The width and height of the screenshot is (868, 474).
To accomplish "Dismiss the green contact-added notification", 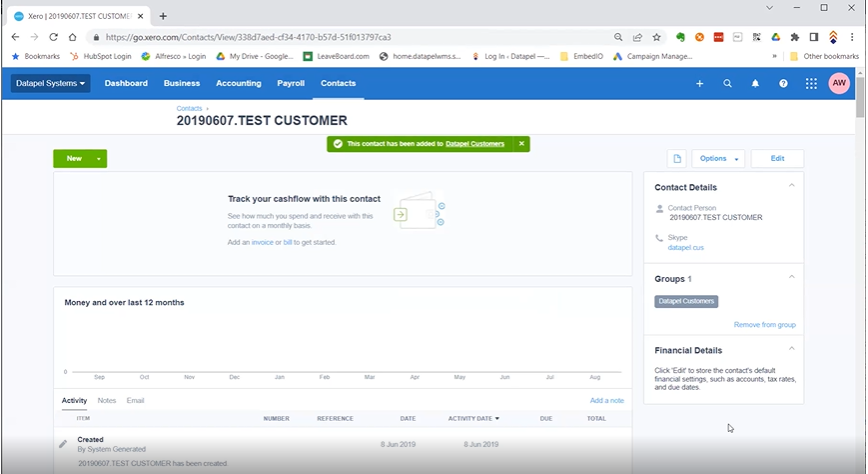I will 521,144.
